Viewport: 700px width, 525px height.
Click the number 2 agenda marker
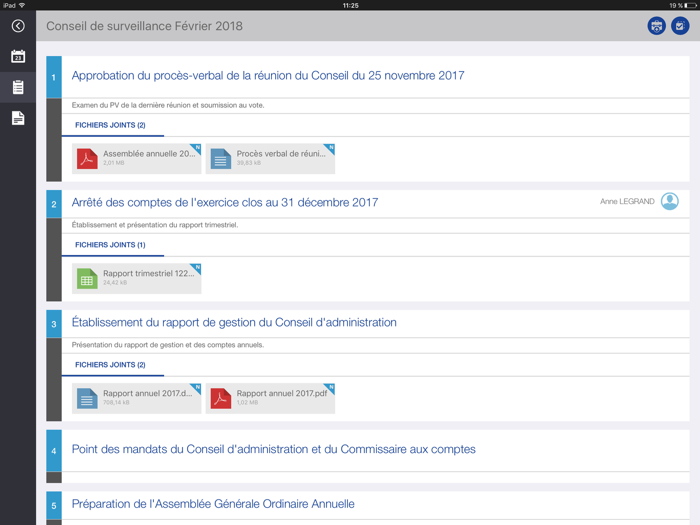(x=54, y=204)
